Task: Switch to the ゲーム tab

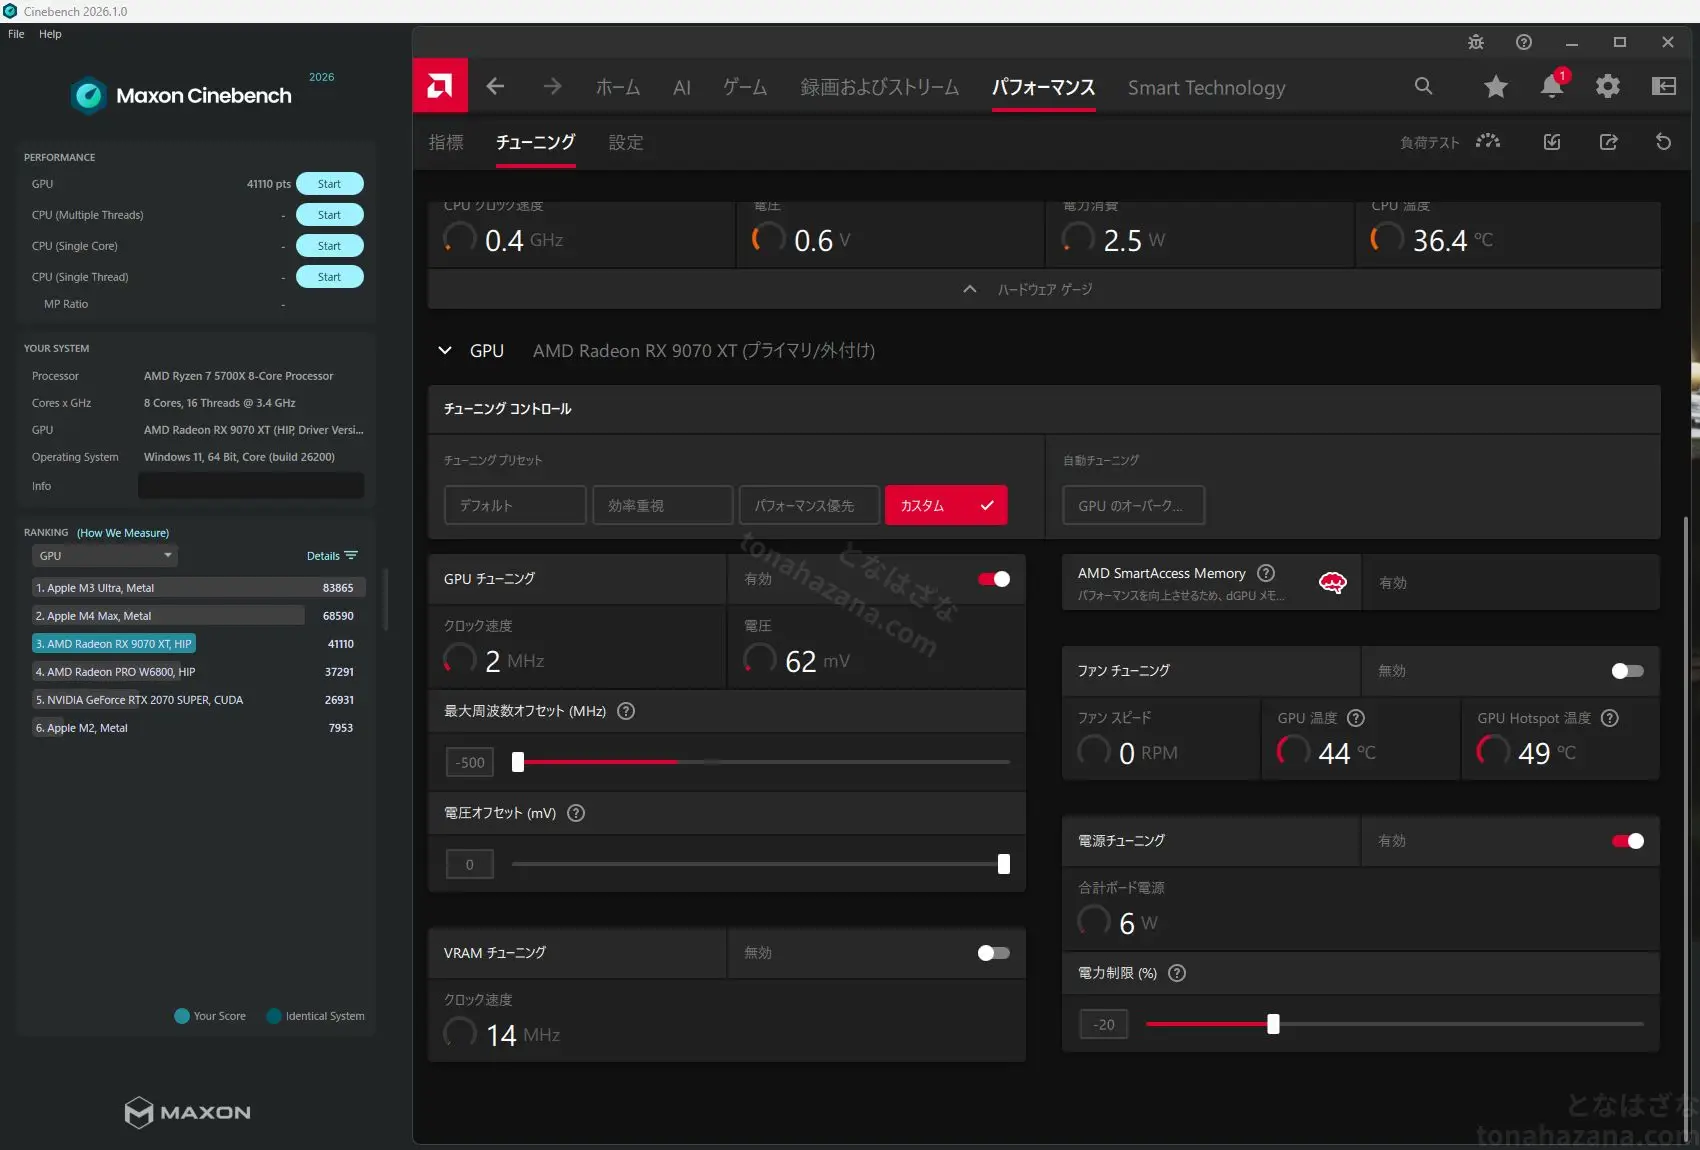Action: (745, 87)
